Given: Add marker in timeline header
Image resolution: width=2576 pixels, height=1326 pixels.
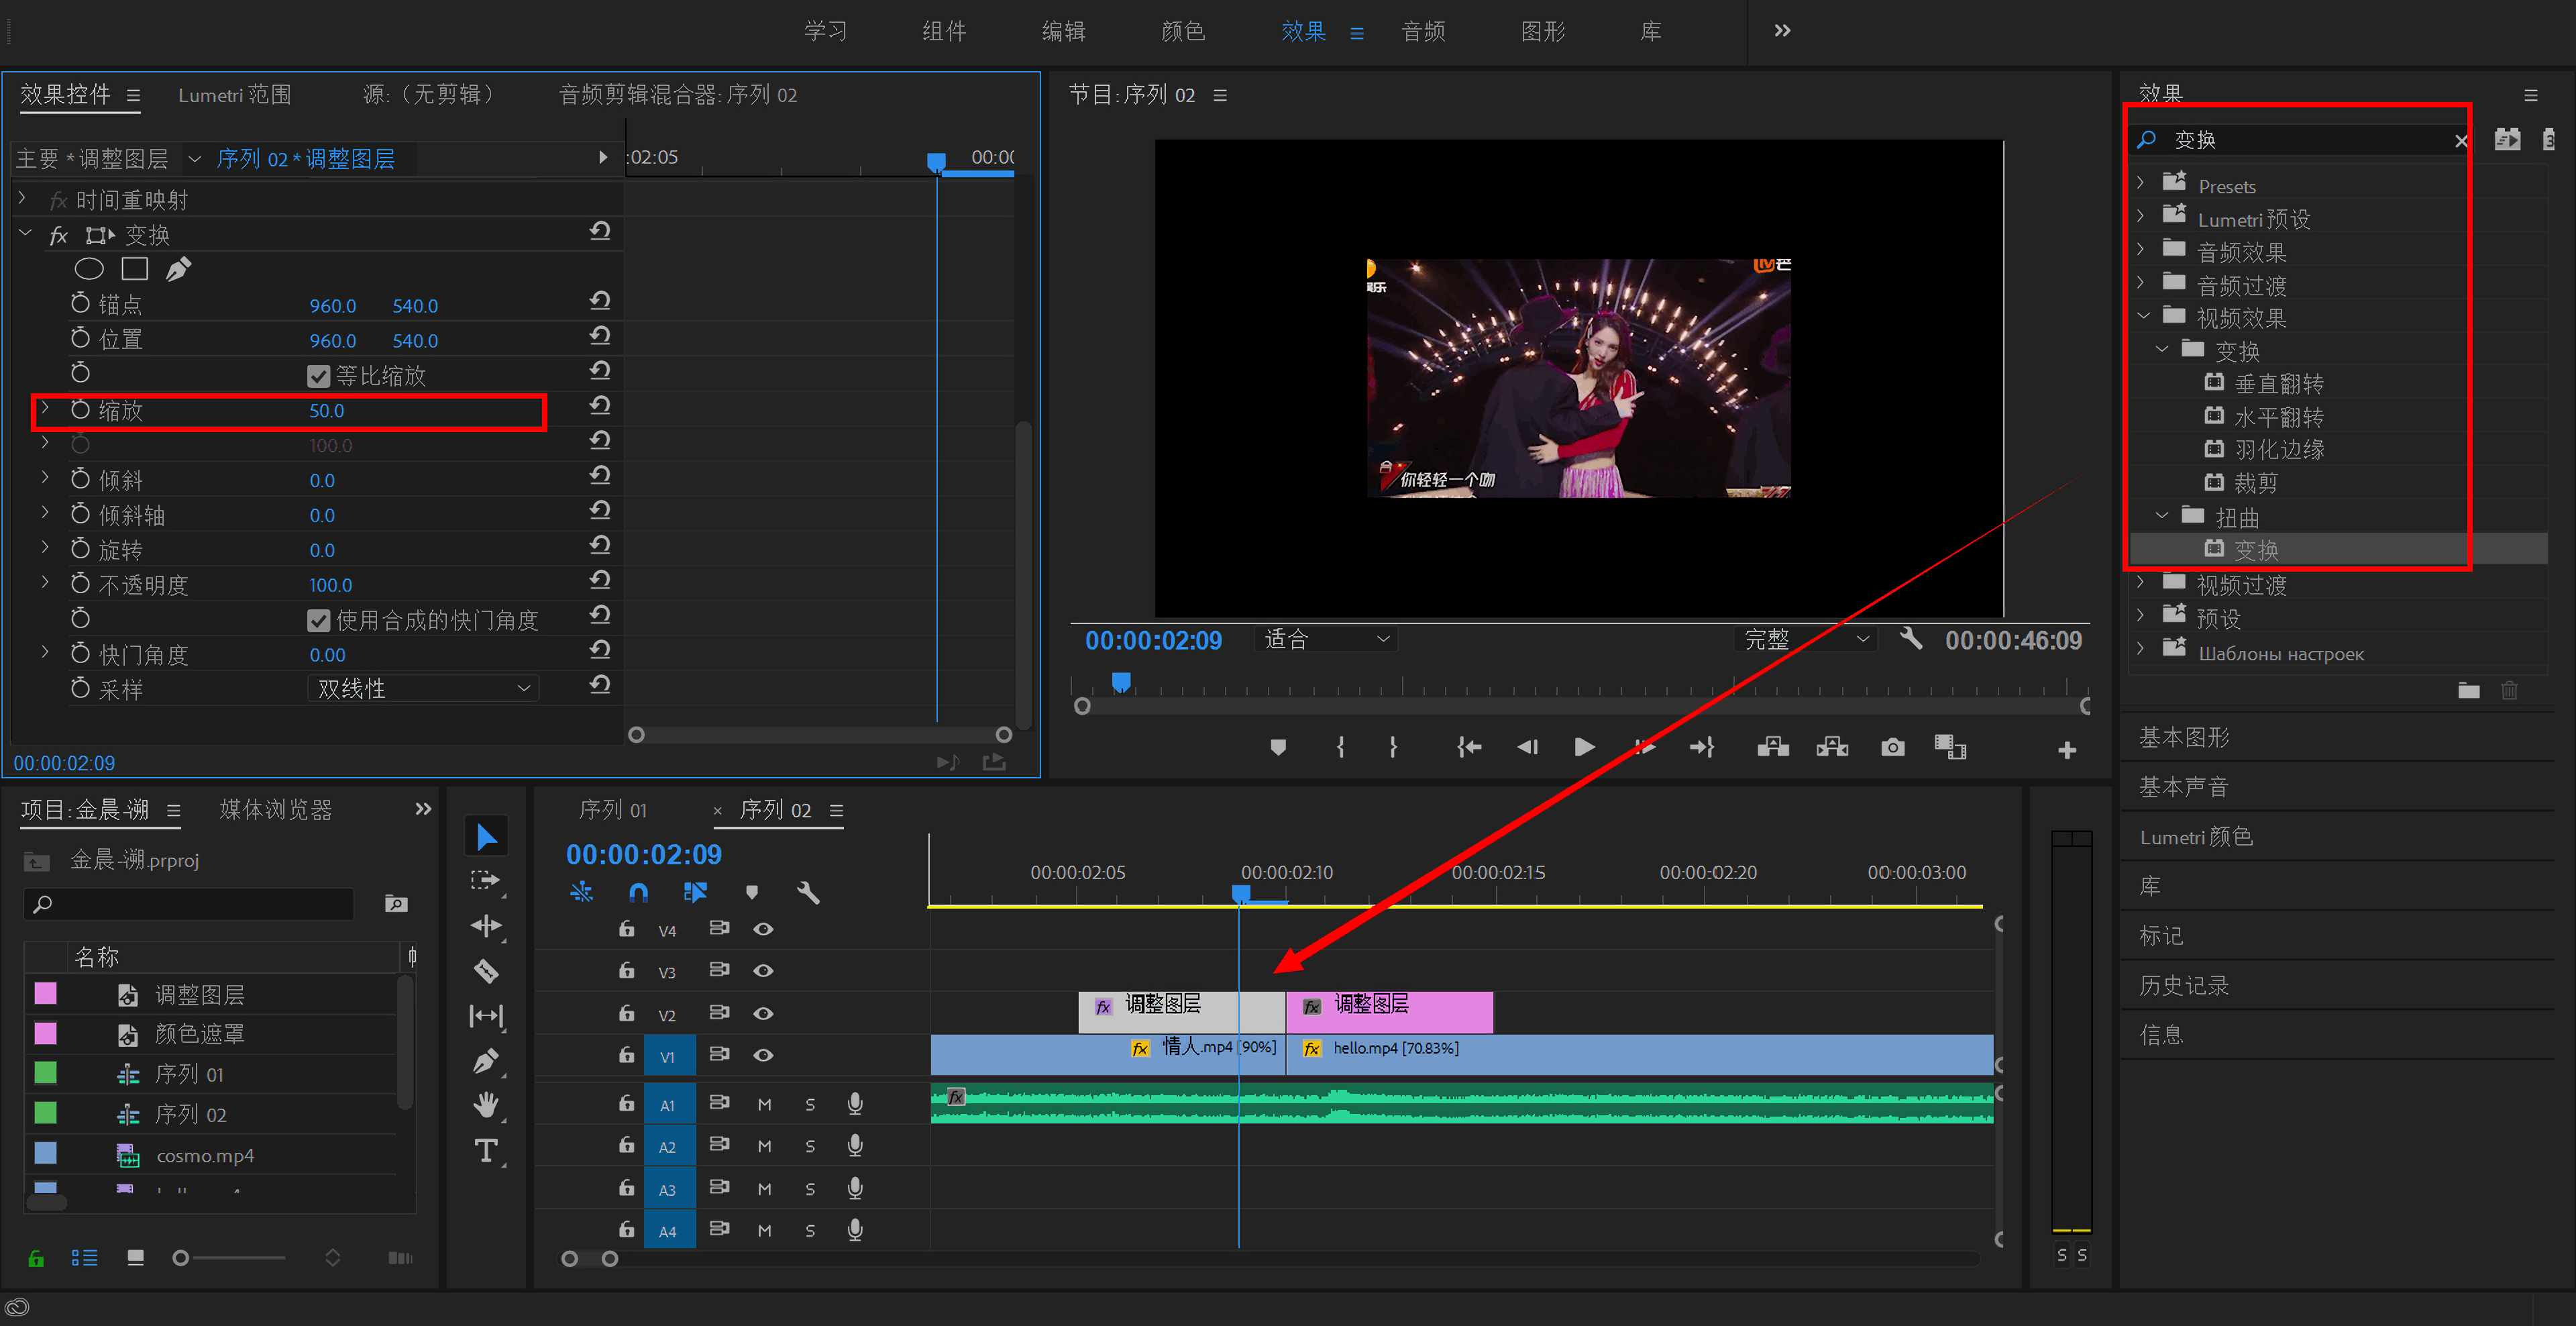Looking at the screenshot, I should [x=752, y=892].
